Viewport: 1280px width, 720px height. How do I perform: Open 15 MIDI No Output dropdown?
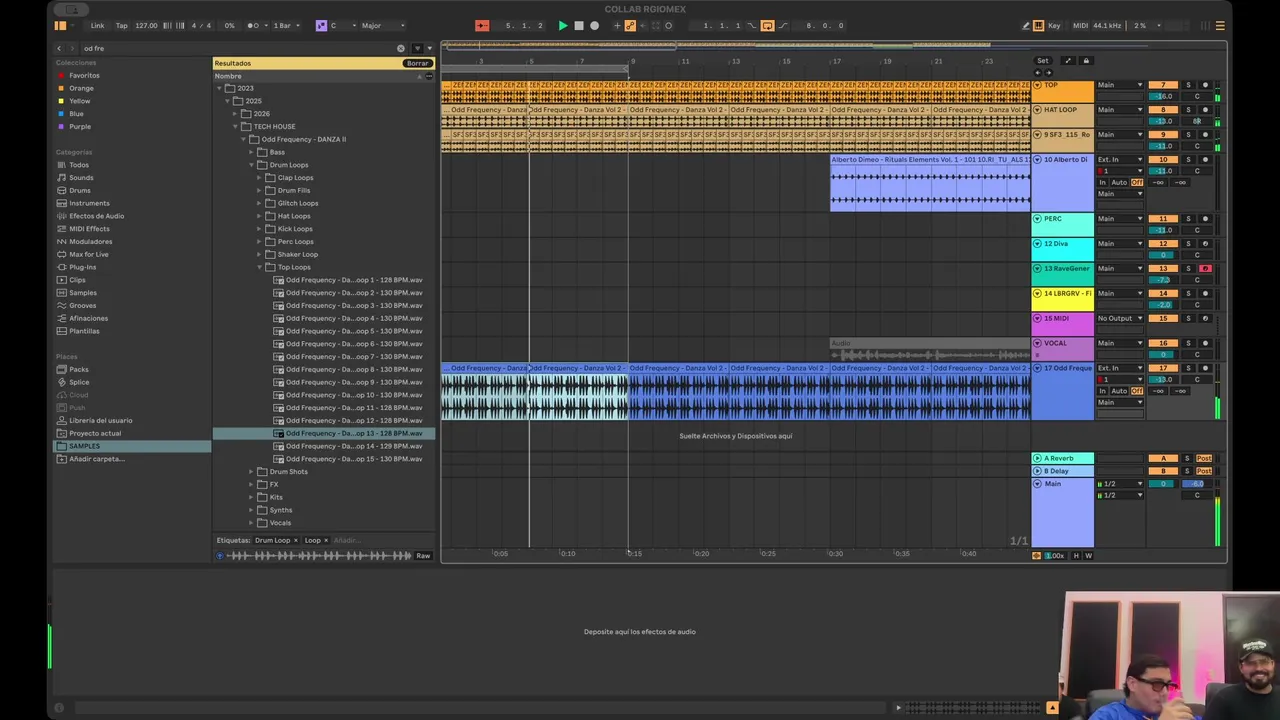1120,319
